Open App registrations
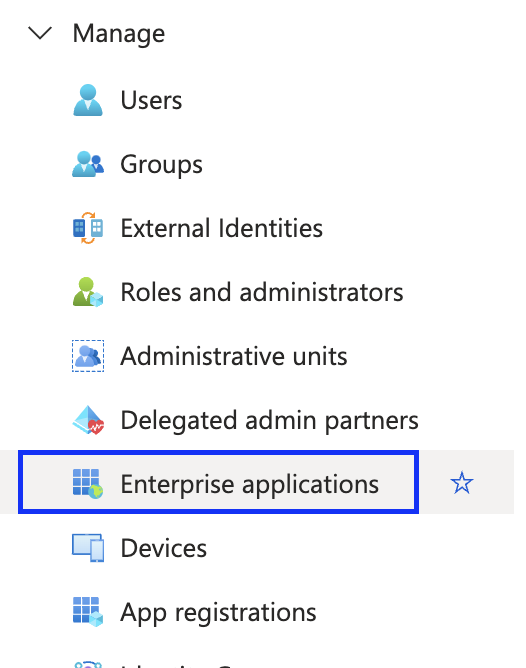Image resolution: width=526 pixels, height=668 pixels. point(218,613)
